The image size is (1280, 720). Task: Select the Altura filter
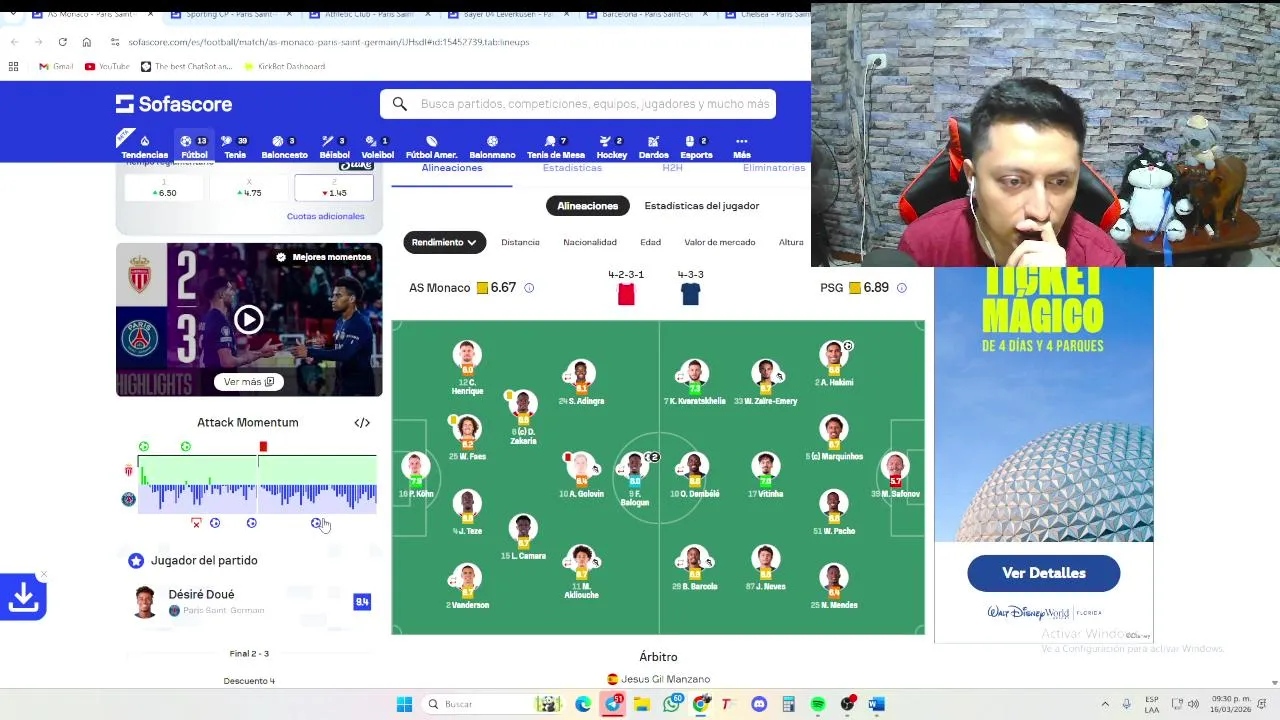coord(791,242)
